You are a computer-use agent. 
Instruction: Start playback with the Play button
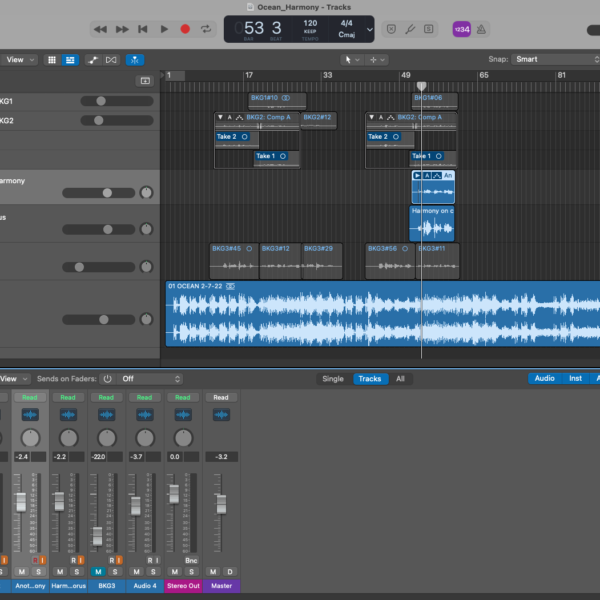pos(164,29)
